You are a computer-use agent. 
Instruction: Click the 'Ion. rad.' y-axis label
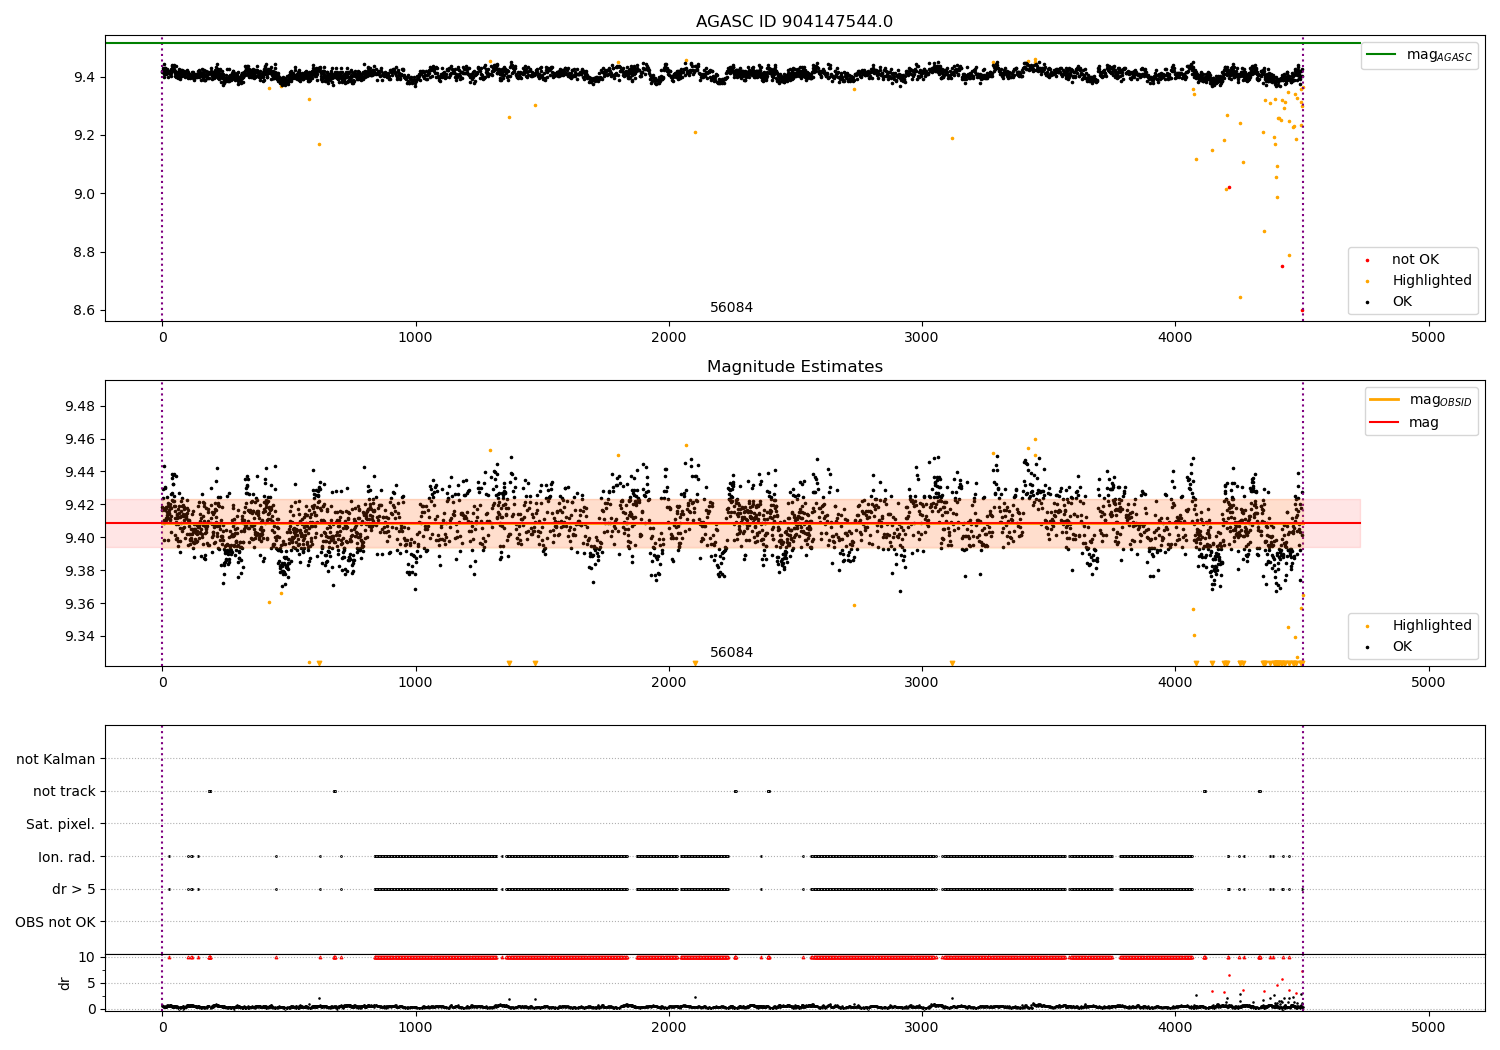pyautogui.click(x=67, y=857)
